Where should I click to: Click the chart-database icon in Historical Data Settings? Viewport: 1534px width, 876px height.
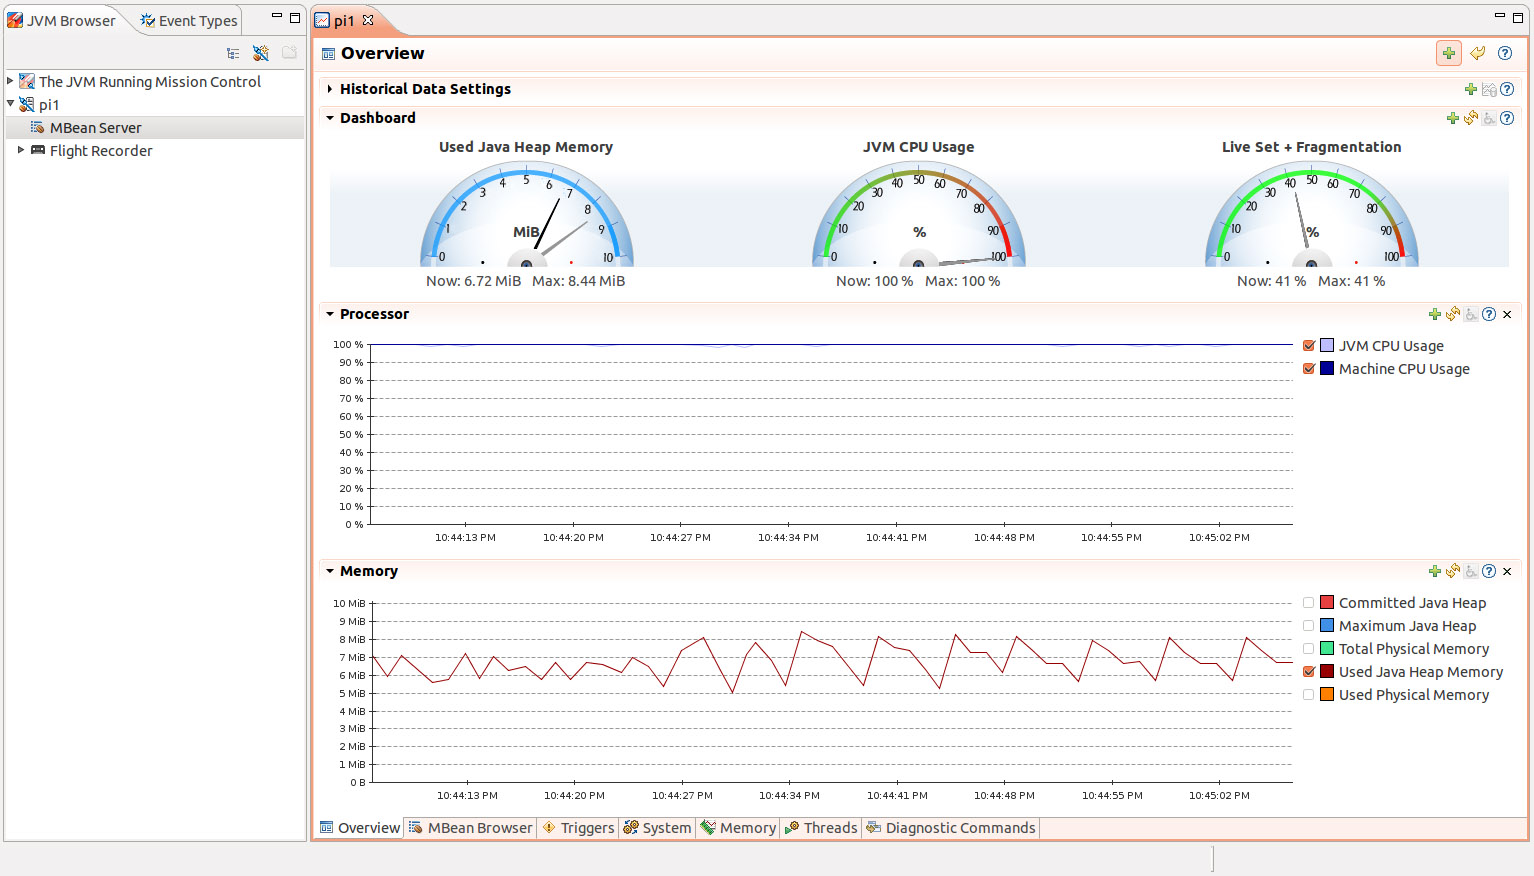click(x=1489, y=89)
